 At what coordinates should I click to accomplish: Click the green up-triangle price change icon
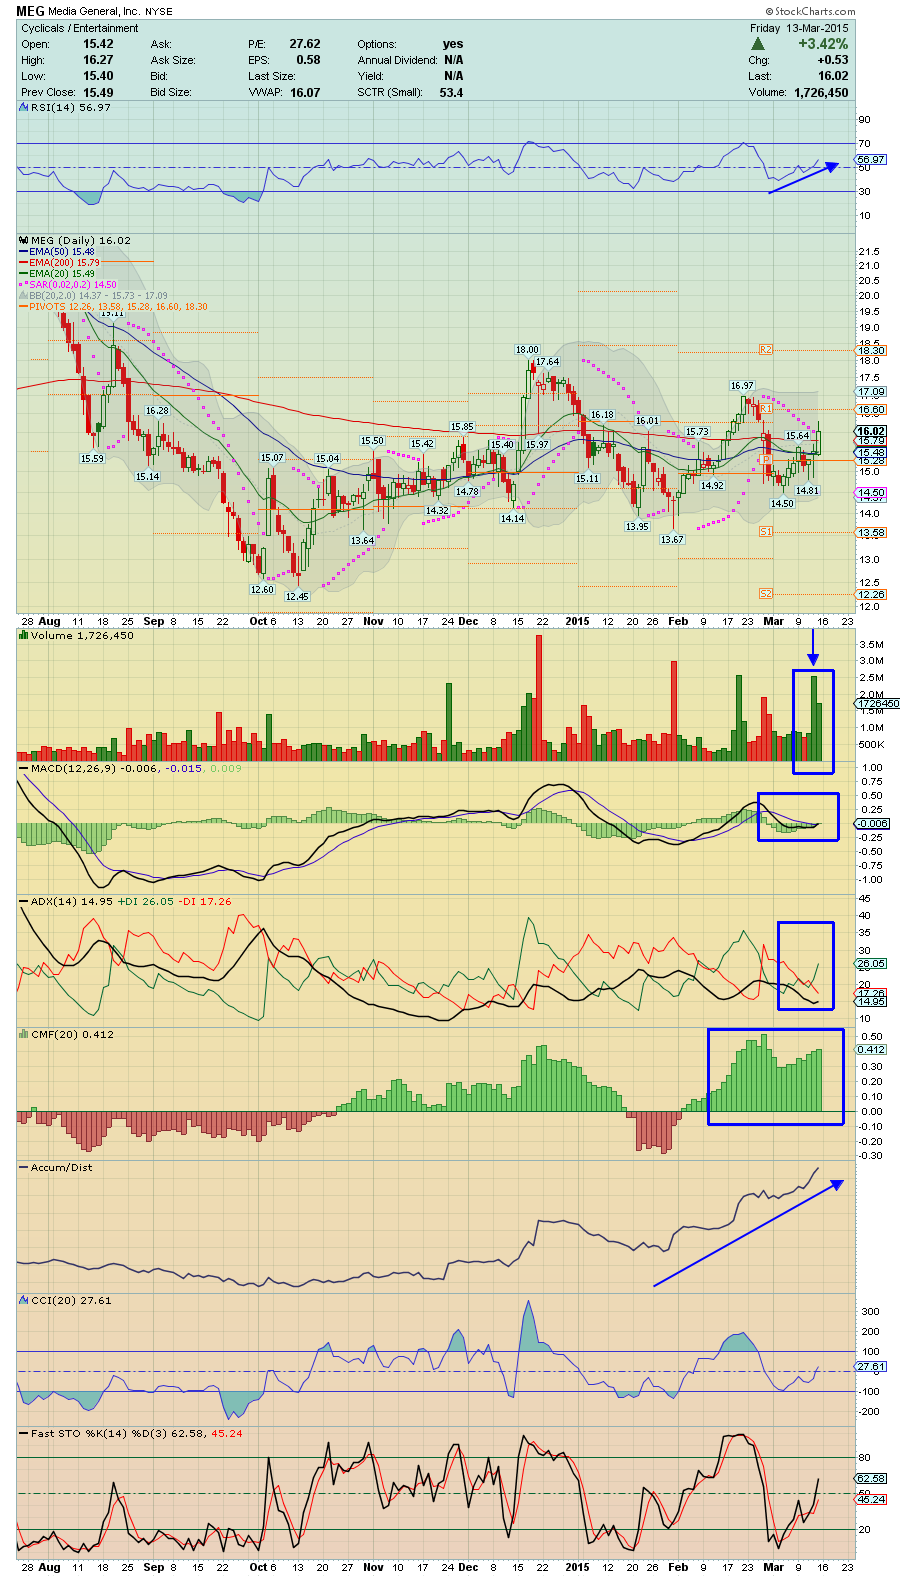click(758, 44)
